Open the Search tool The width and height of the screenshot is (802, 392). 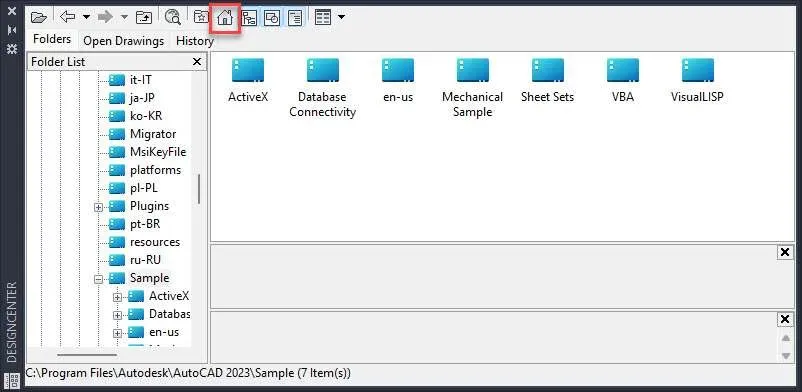click(173, 17)
